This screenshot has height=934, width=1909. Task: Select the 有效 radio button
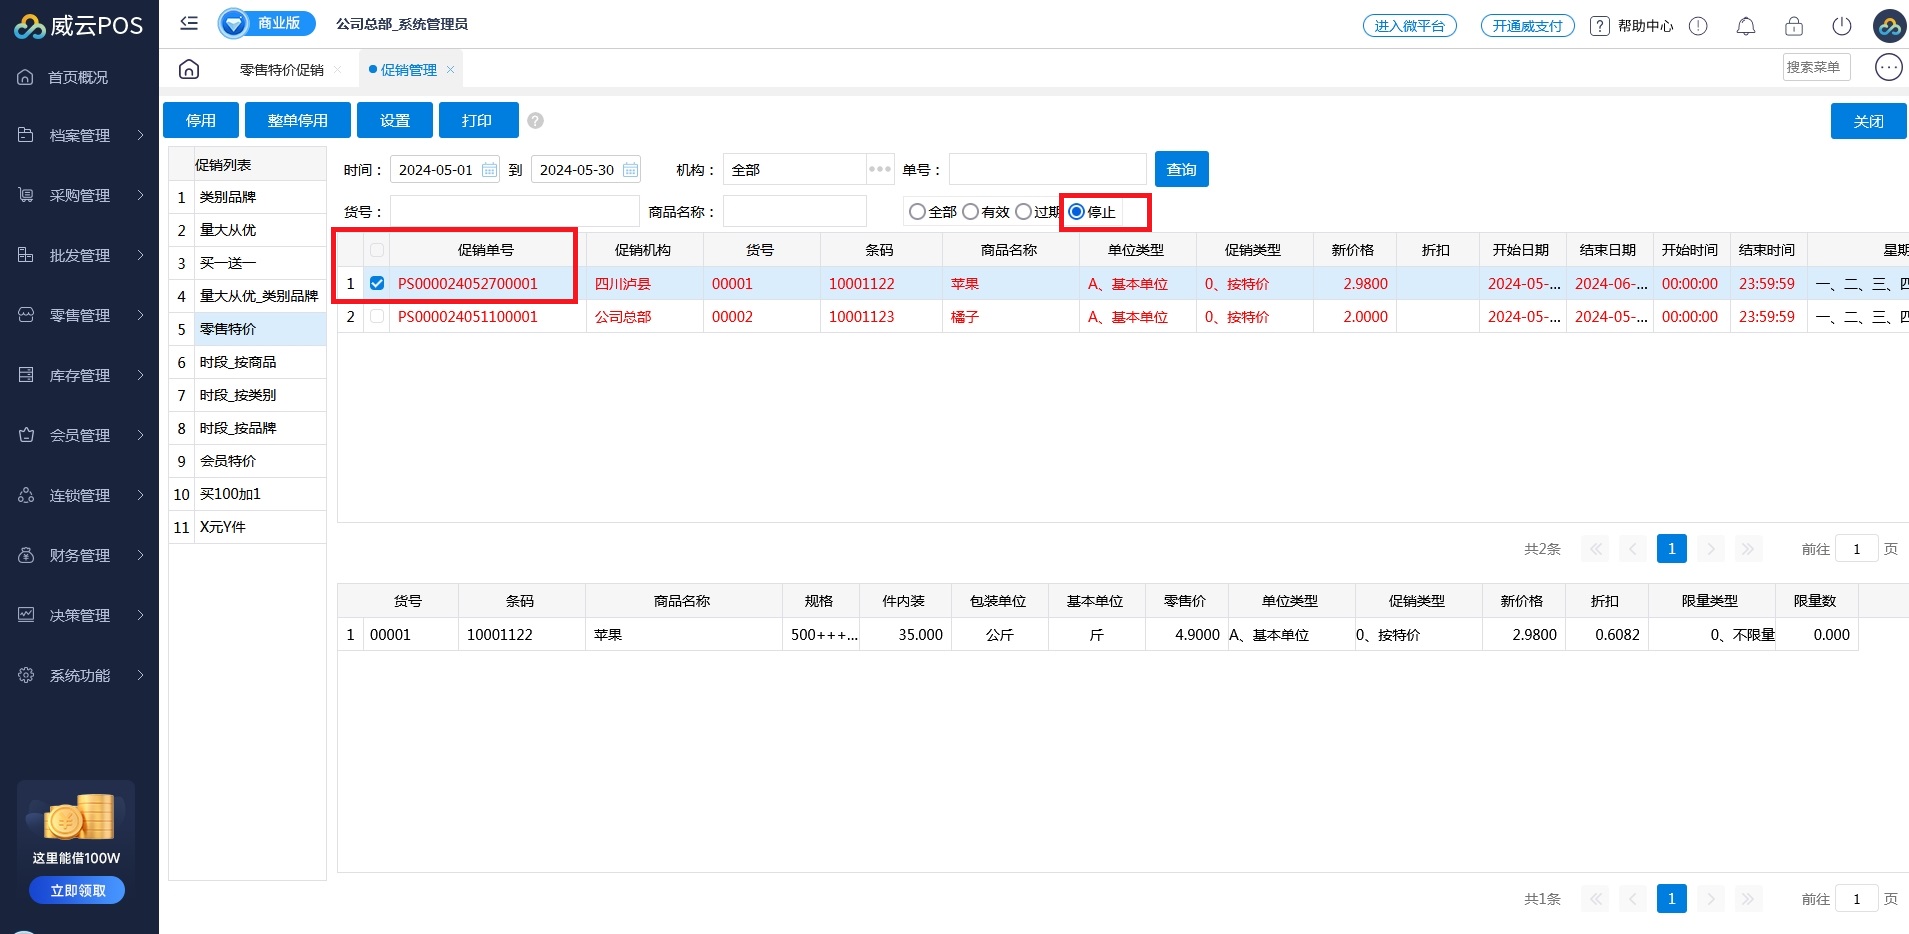(970, 212)
